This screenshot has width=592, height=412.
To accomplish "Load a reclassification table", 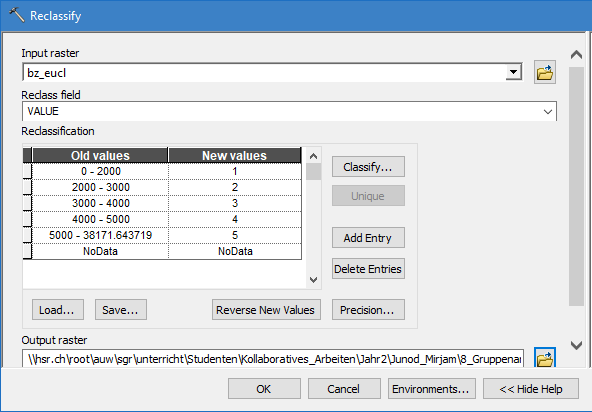I will click(58, 310).
